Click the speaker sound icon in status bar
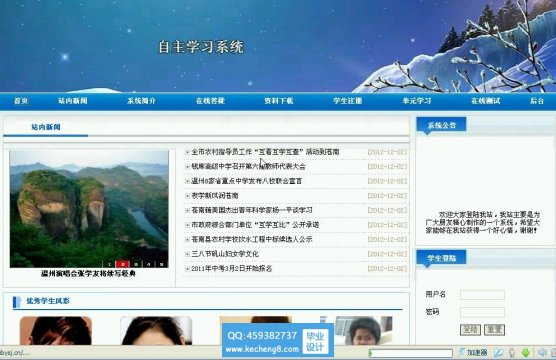 (x=542, y=353)
